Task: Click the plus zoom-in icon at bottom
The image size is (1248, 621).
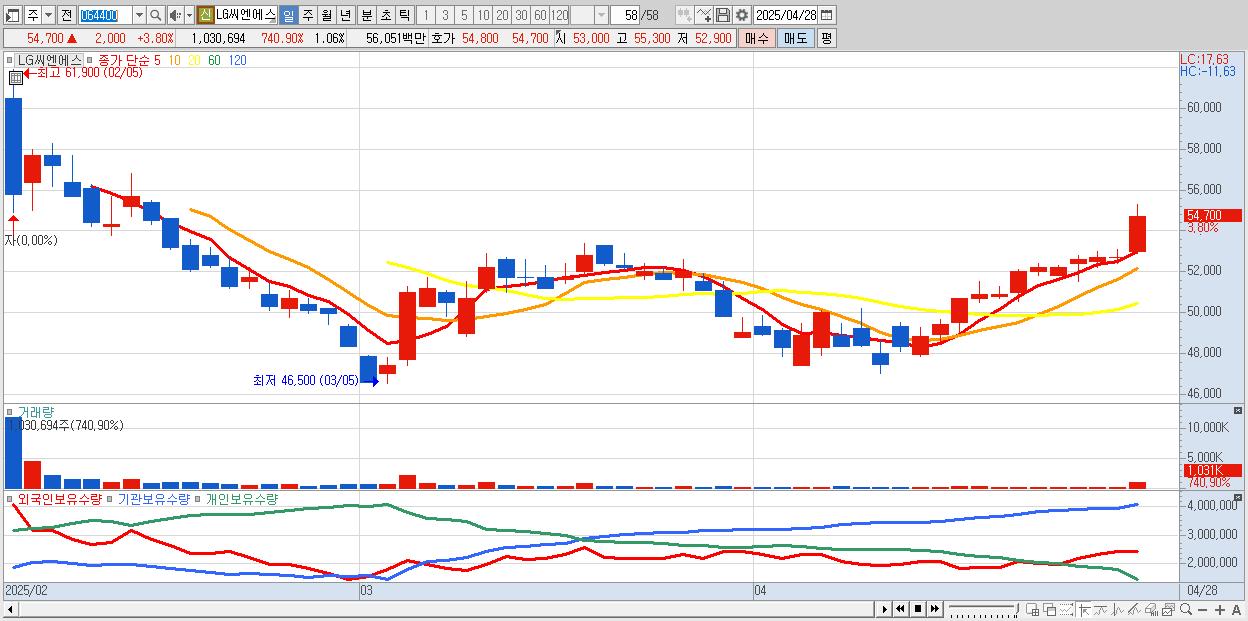Action: 1220,610
